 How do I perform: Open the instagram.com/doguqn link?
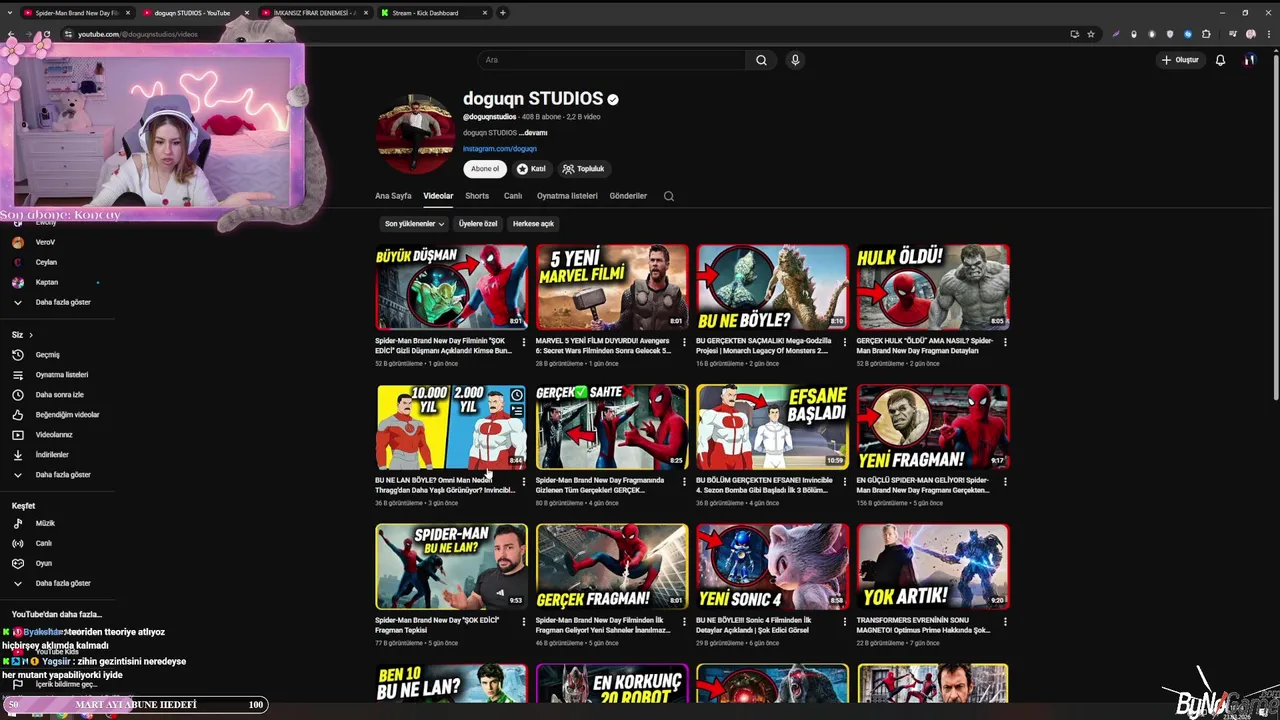[x=500, y=149]
